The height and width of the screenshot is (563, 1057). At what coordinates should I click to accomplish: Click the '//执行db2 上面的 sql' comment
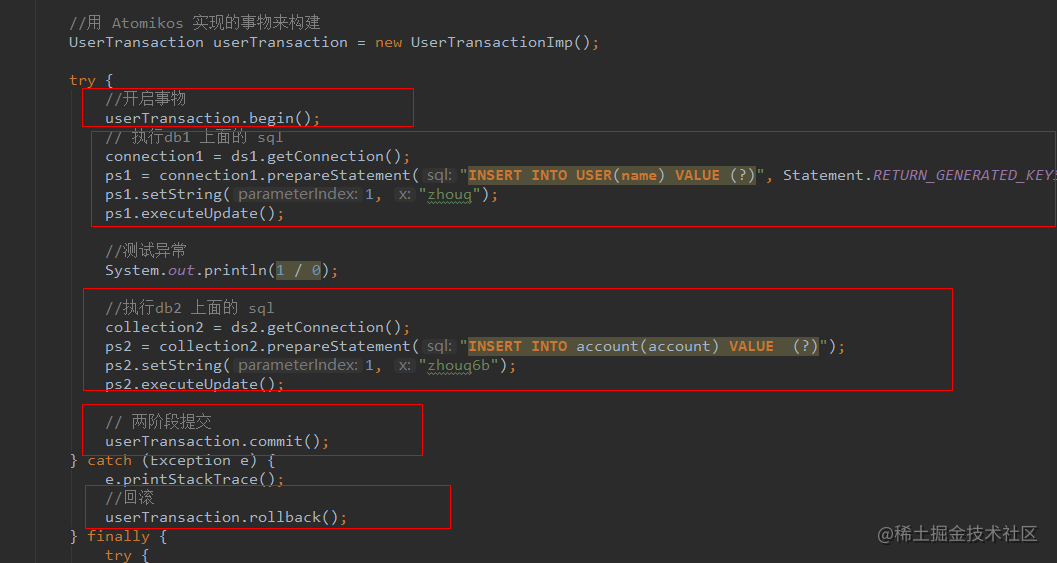coord(189,308)
